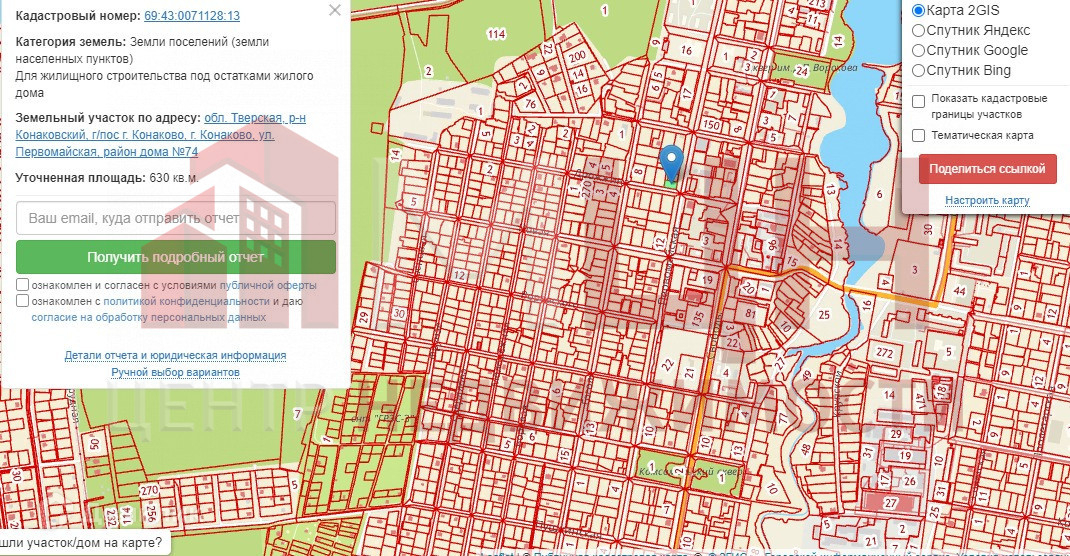Viewport: 1070px width, 556px height.
Task: Click parcel labeled 150 on map
Action: coord(711,126)
